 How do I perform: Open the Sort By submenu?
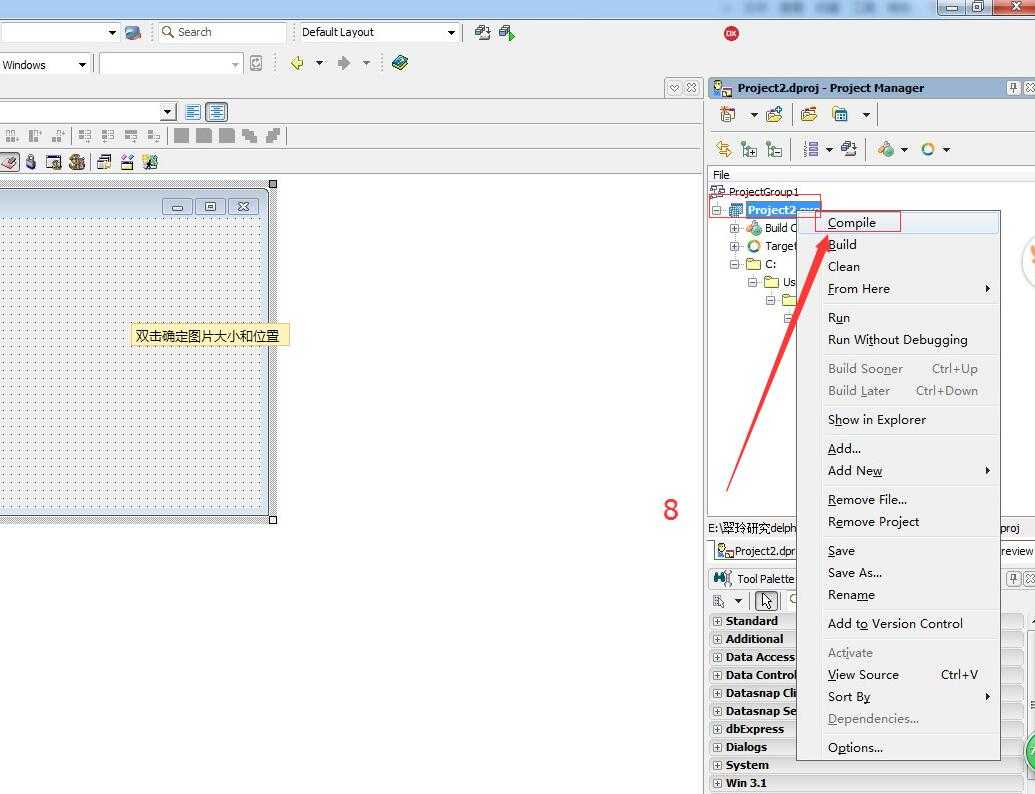898,696
